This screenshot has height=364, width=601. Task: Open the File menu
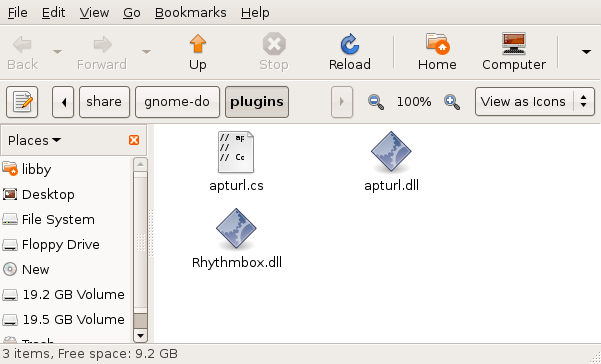click(18, 13)
